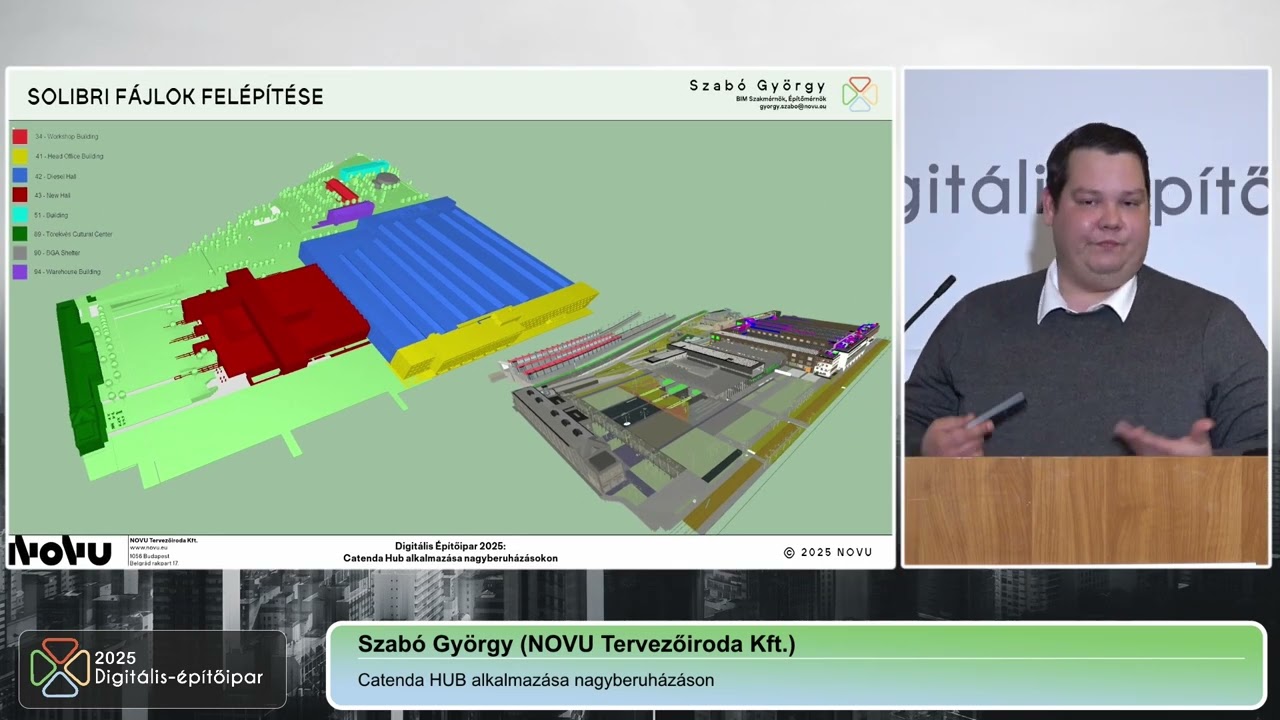1280x720 pixels.
Task: Click the dark green Cultural Center swatch
Action: (19, 233)
